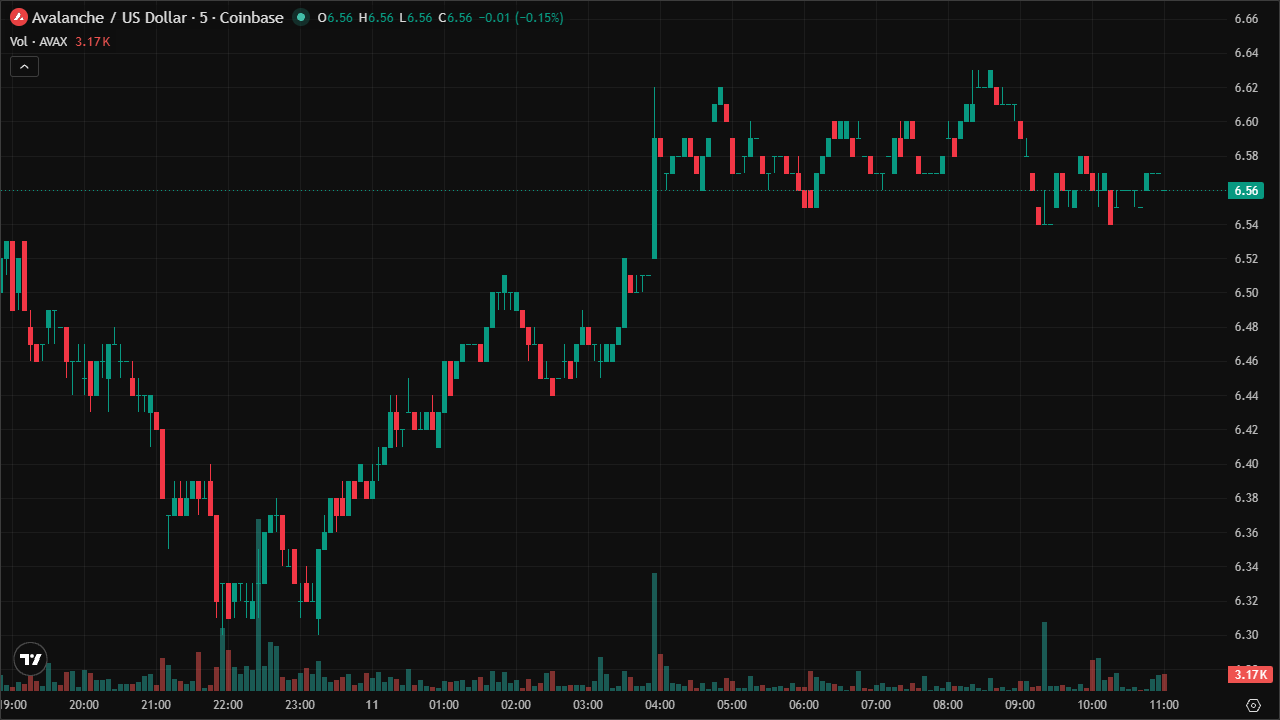Screen dimensions: 1280x720
Task: Click the 6.46 price axis label
Action: (1246, 361)
